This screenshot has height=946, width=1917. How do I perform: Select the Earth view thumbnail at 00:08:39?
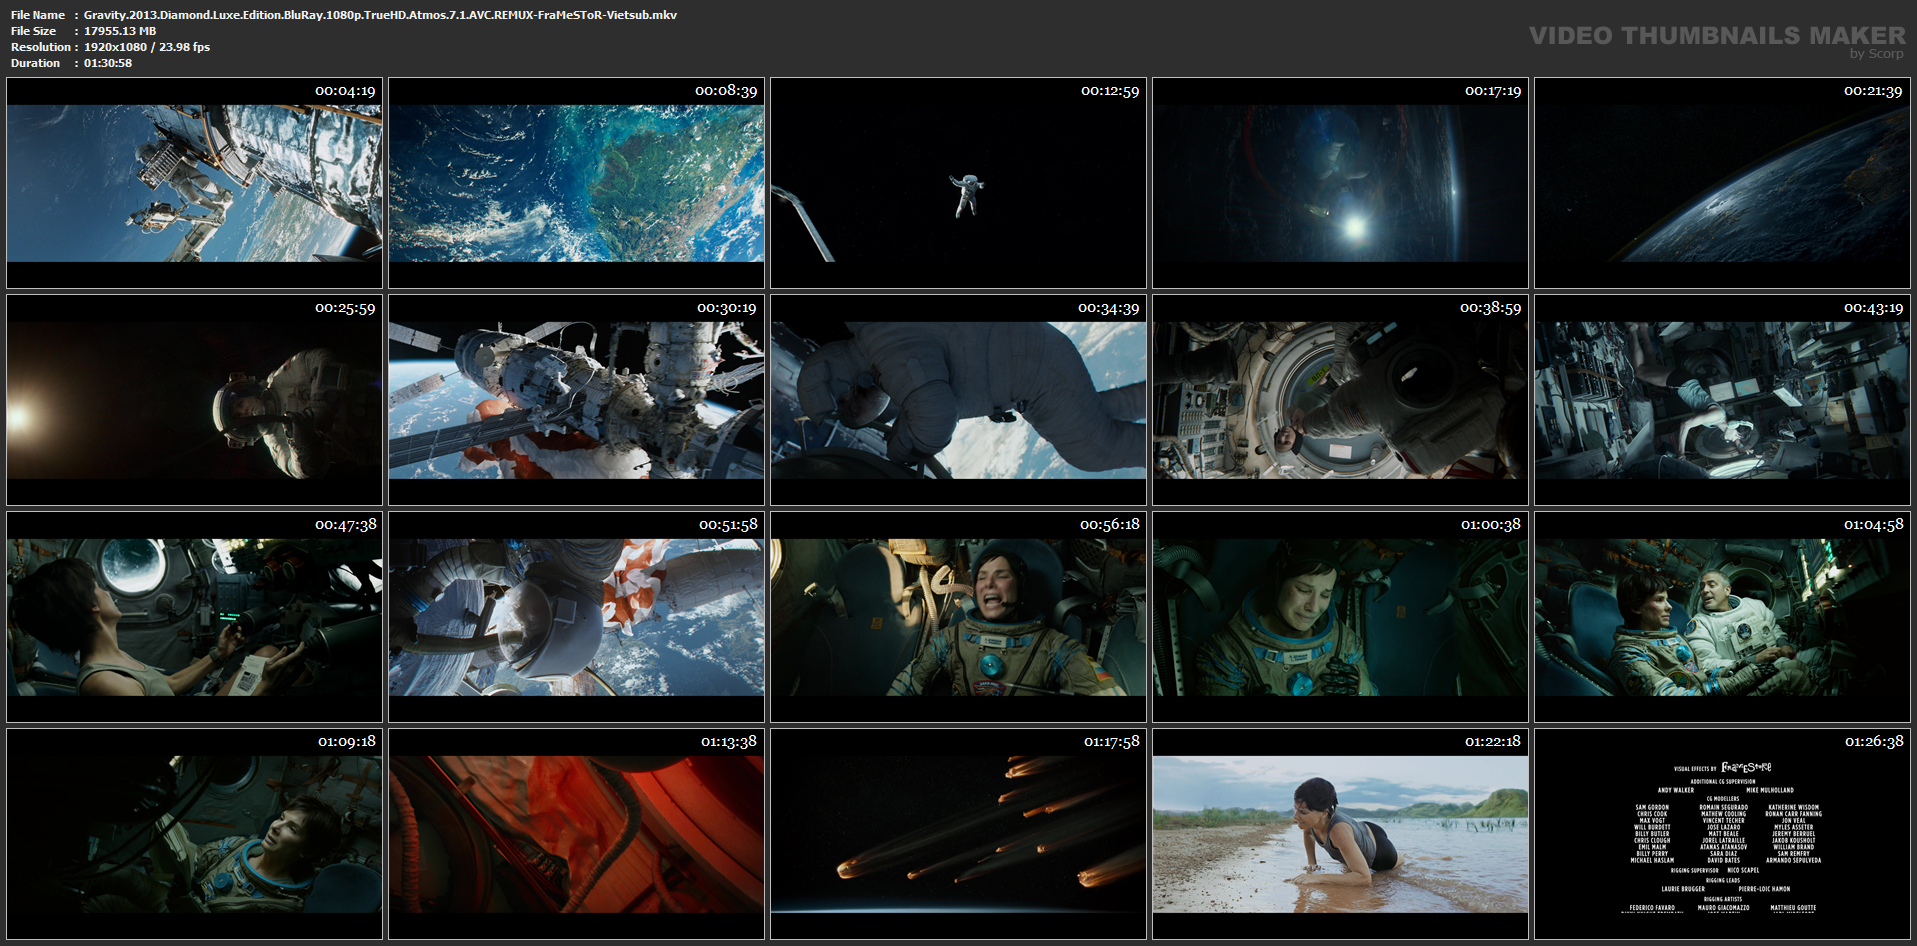click(x=576, y=183)
